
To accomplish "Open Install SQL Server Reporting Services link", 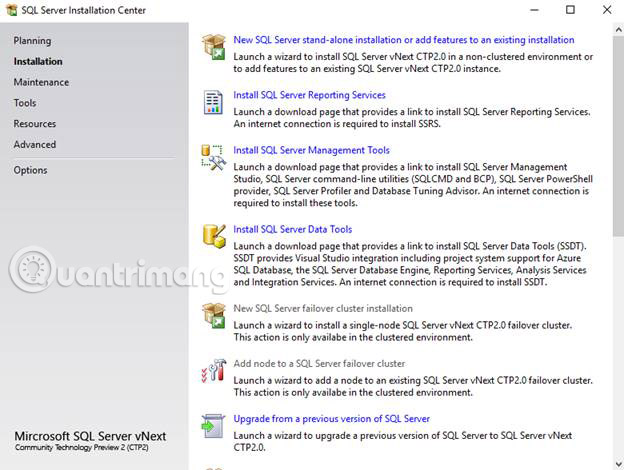I will click(x=309, y=95).
